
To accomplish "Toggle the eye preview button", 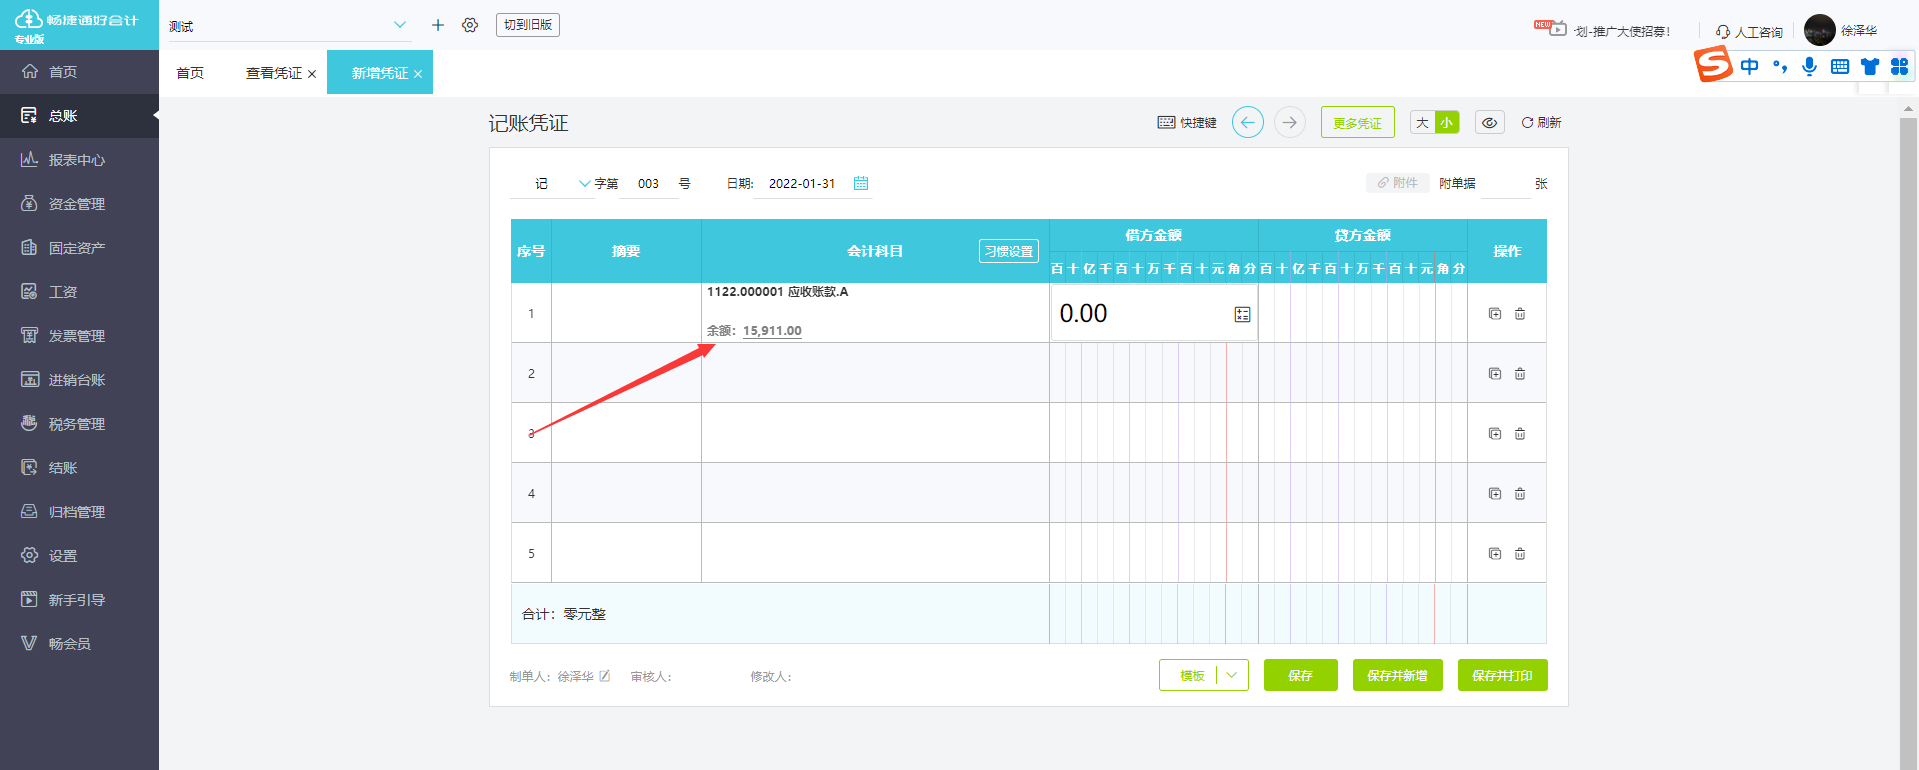I will 1489,122.
